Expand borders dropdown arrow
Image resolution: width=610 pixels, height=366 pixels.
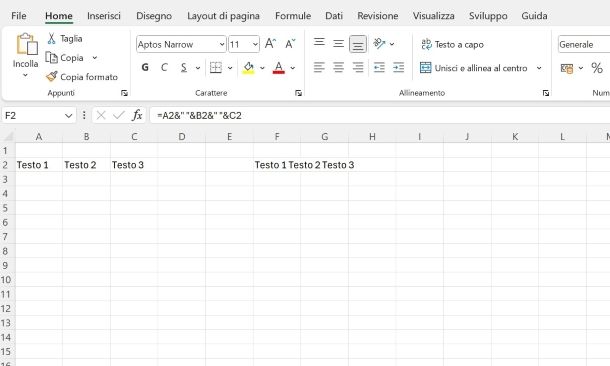click(x=230, y=68)
